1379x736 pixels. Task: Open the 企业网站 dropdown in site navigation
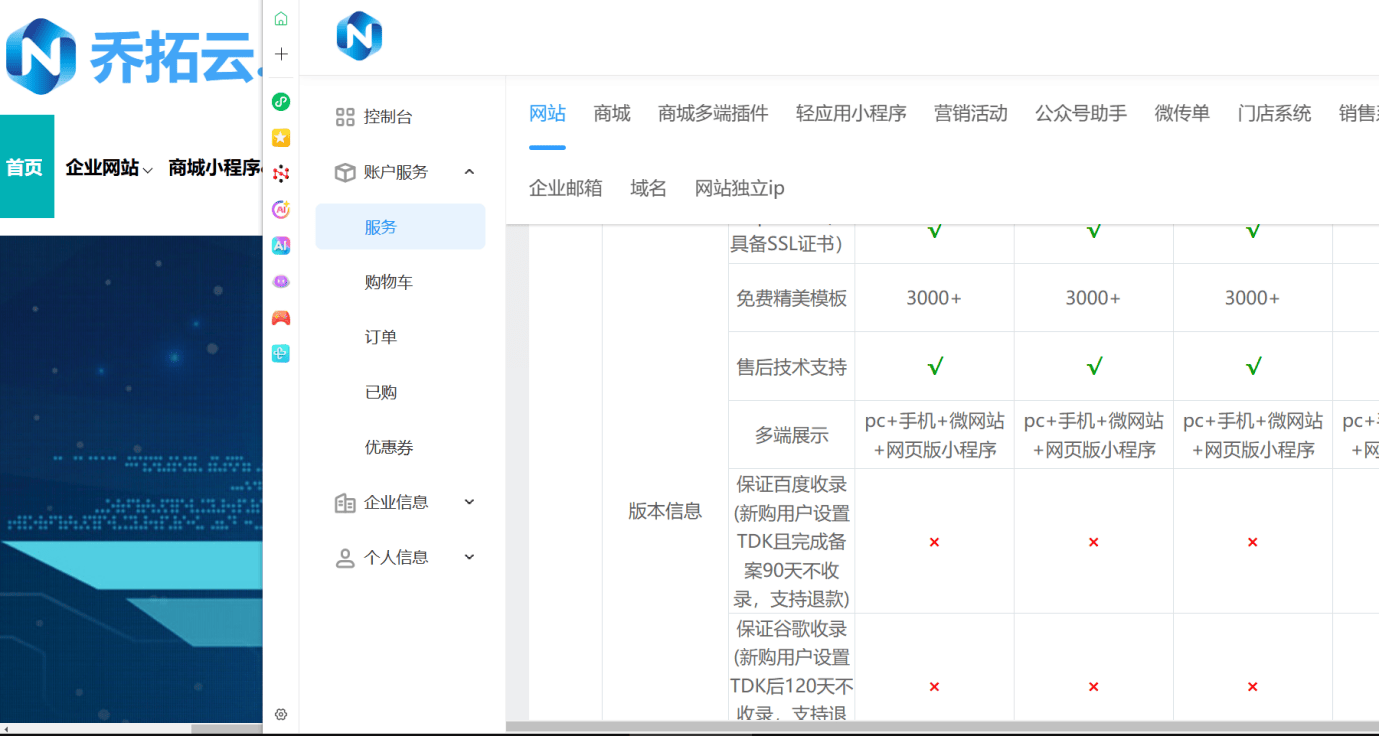[x=108, y=168]
